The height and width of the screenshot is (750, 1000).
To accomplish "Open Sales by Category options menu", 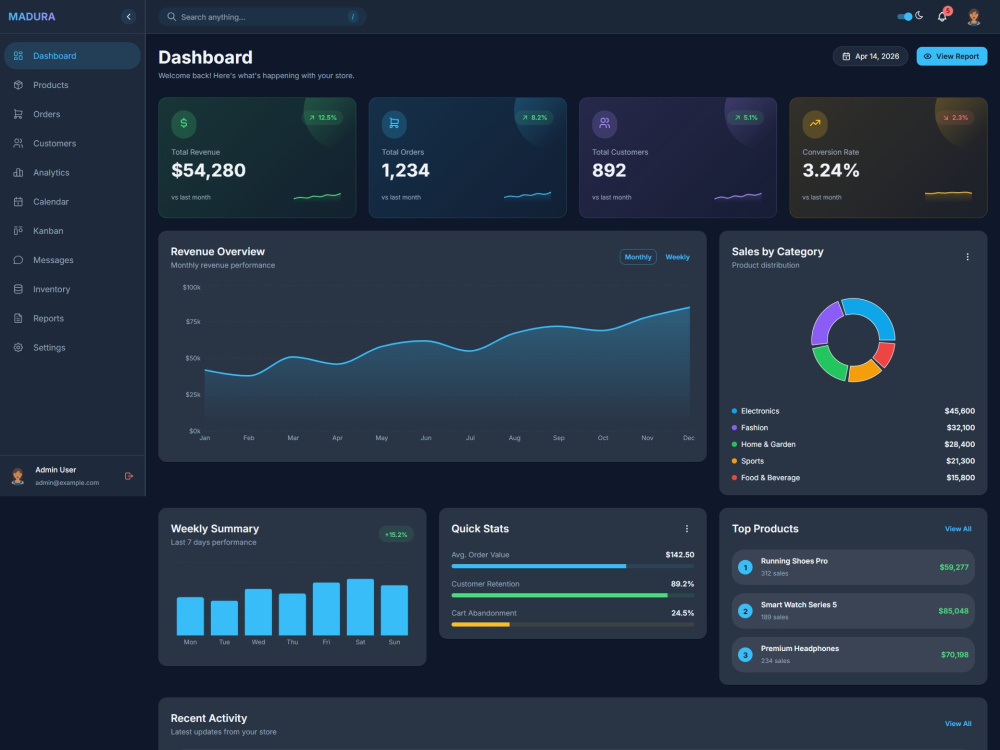I will coord(967,257).
